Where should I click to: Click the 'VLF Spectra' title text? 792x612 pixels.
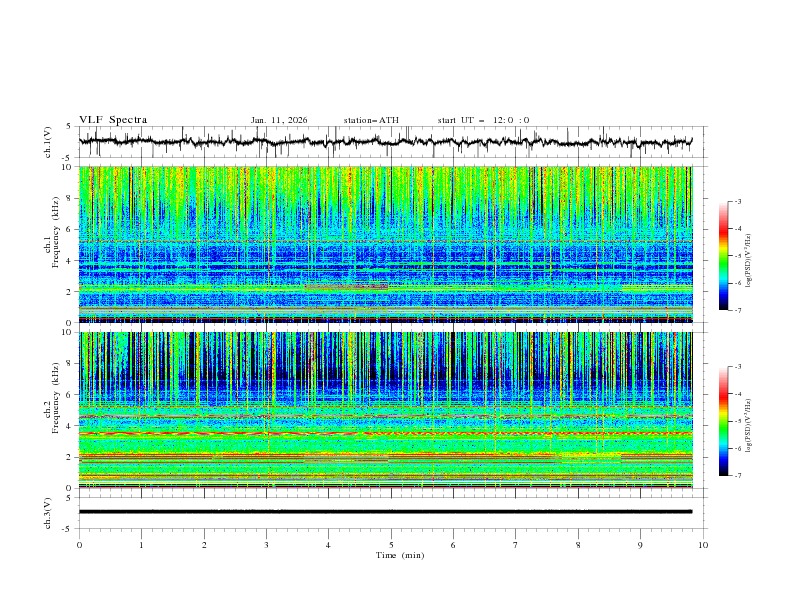click(x=113, y=120)
